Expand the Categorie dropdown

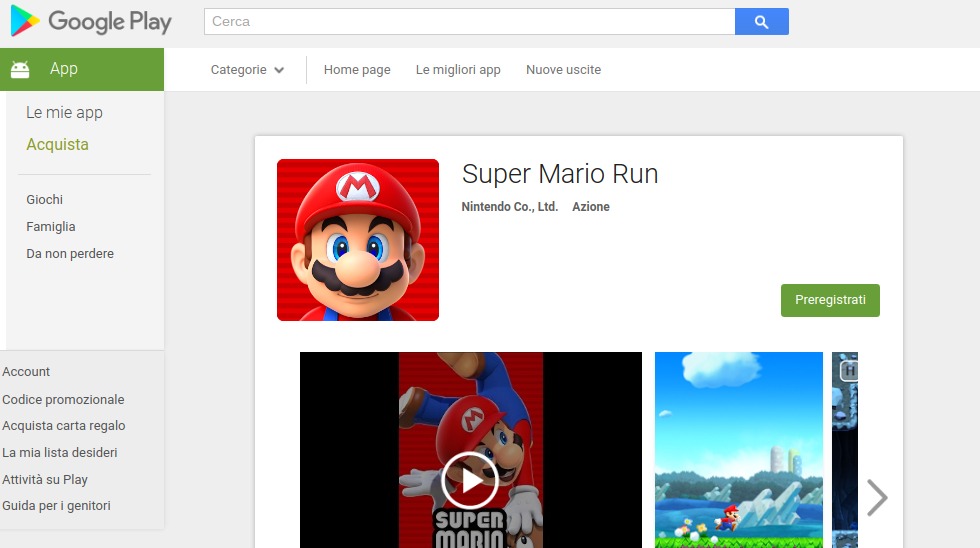pyautogui.click(x=248, y=70)
